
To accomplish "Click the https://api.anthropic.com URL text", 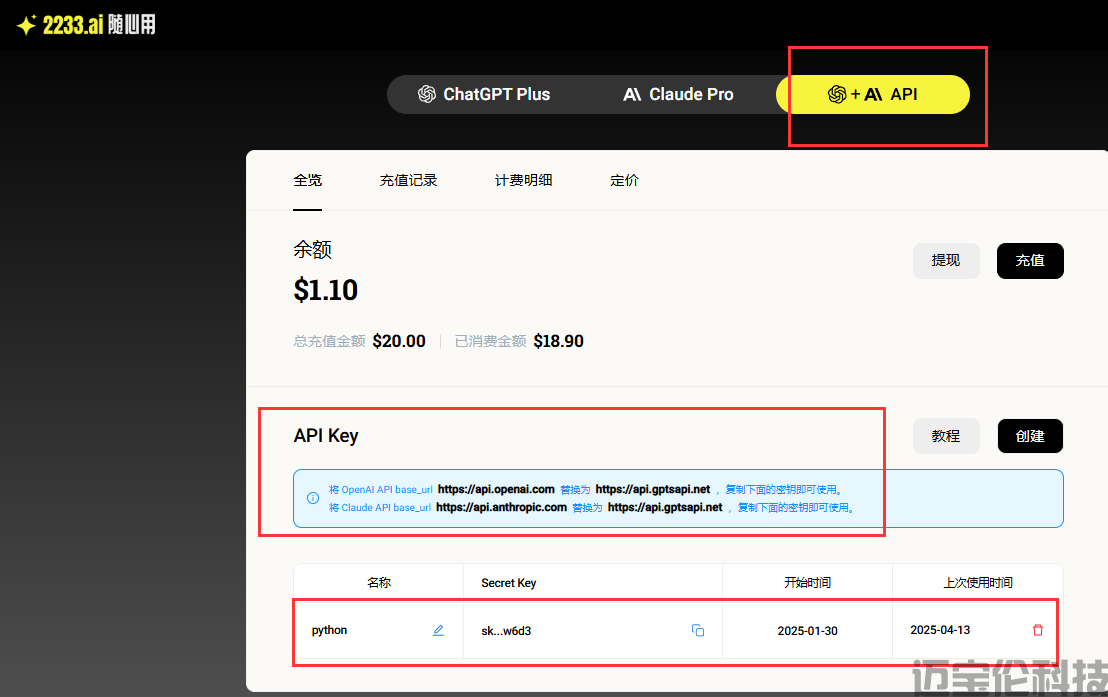I will (502, 508).
